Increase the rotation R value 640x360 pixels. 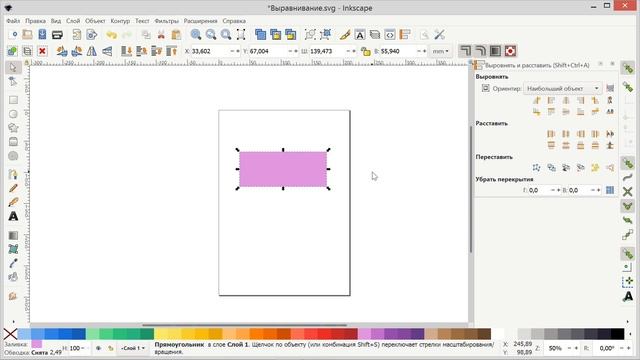(628, 348)
